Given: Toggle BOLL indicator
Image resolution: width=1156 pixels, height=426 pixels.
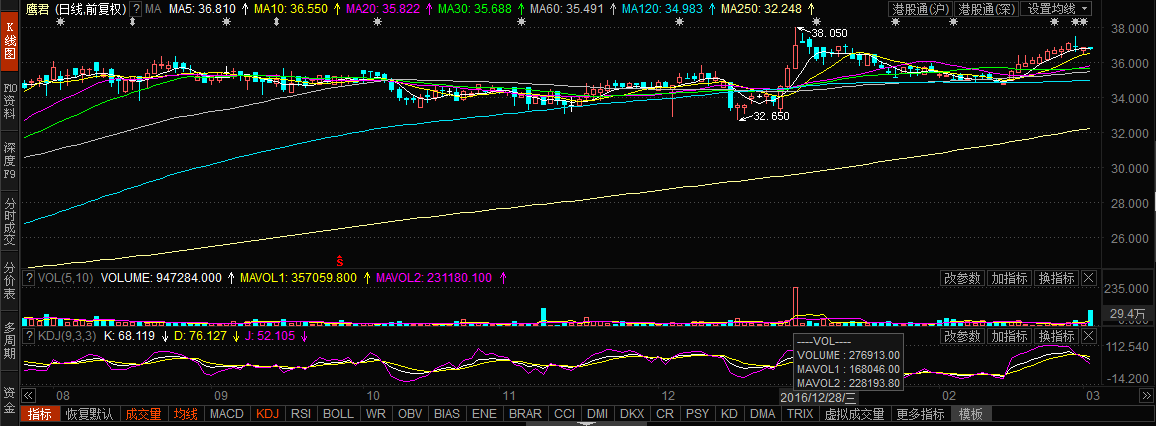Looking at the screenshot, I should coord(338,414).
